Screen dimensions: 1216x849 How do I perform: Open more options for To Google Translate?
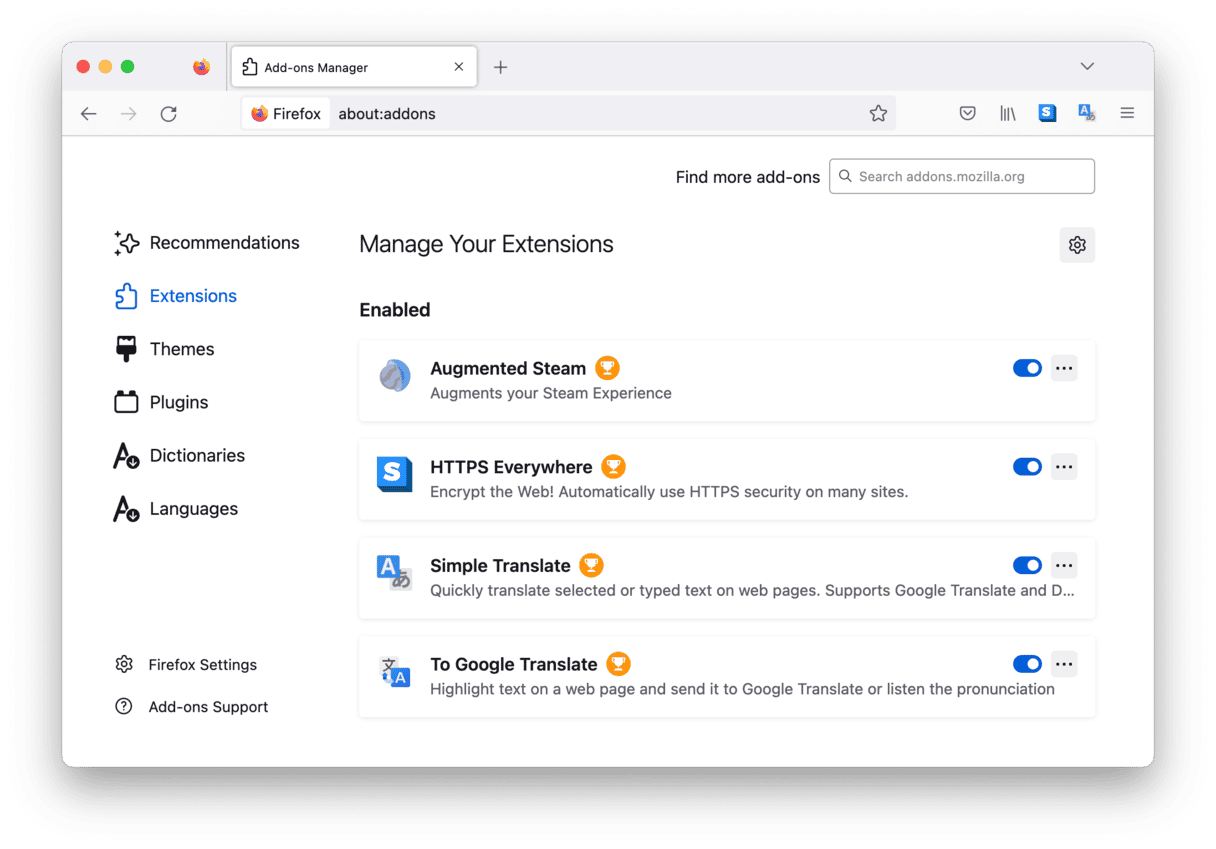[x=1064, y=664]
